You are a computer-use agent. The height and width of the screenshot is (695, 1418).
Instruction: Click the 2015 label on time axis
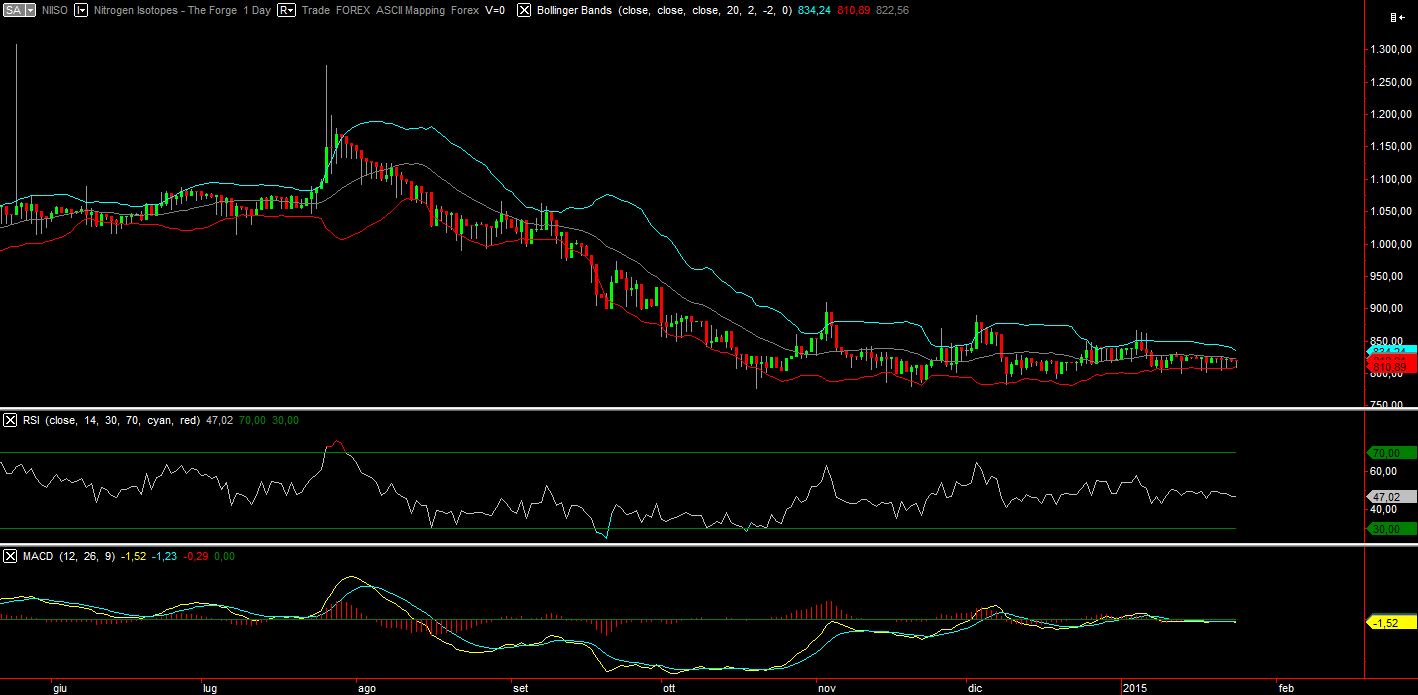tap(1135, 689)
